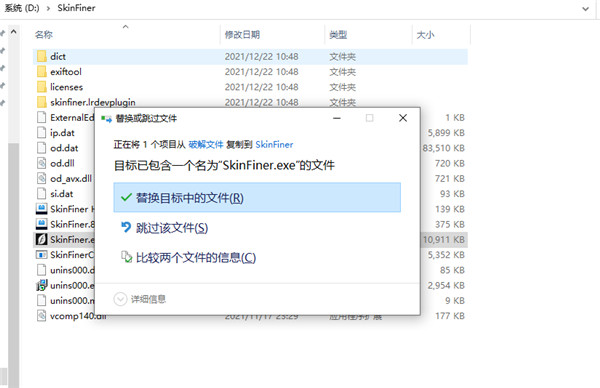Click the si.dat file icon
The image size is (600, 388).
tap(41, 194)
